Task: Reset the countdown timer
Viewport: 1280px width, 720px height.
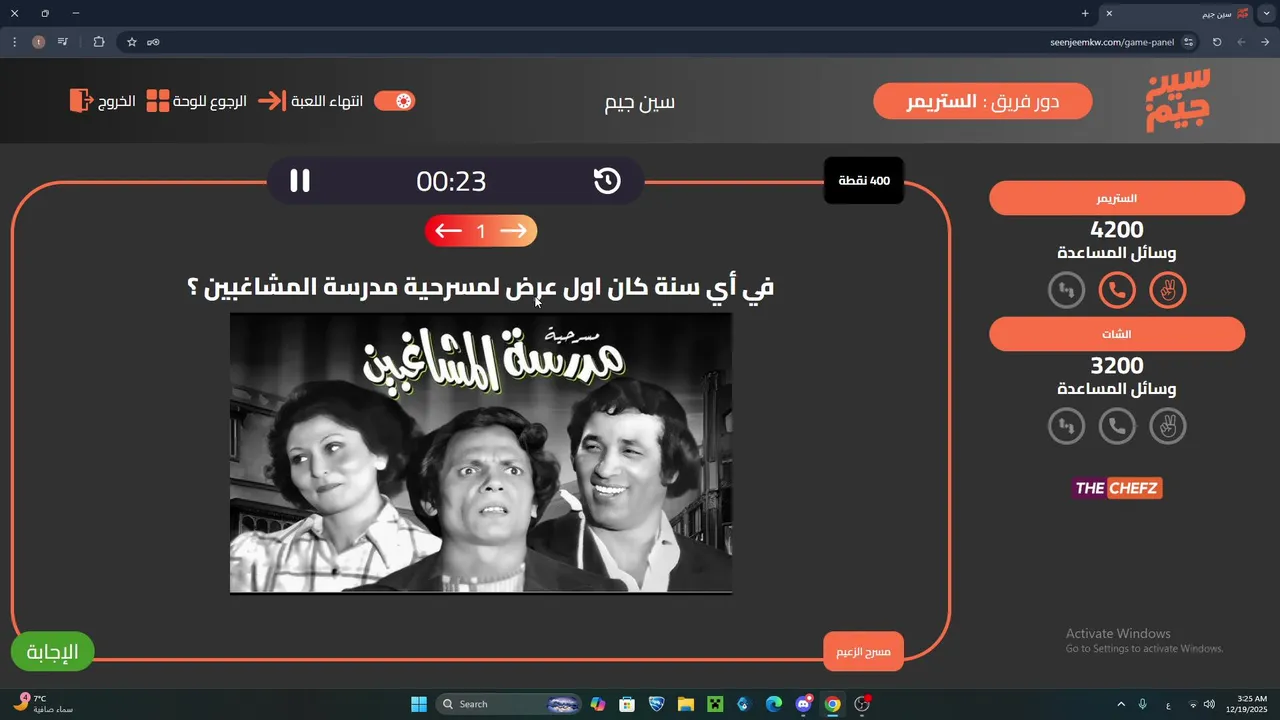Action: click(607, 181)
